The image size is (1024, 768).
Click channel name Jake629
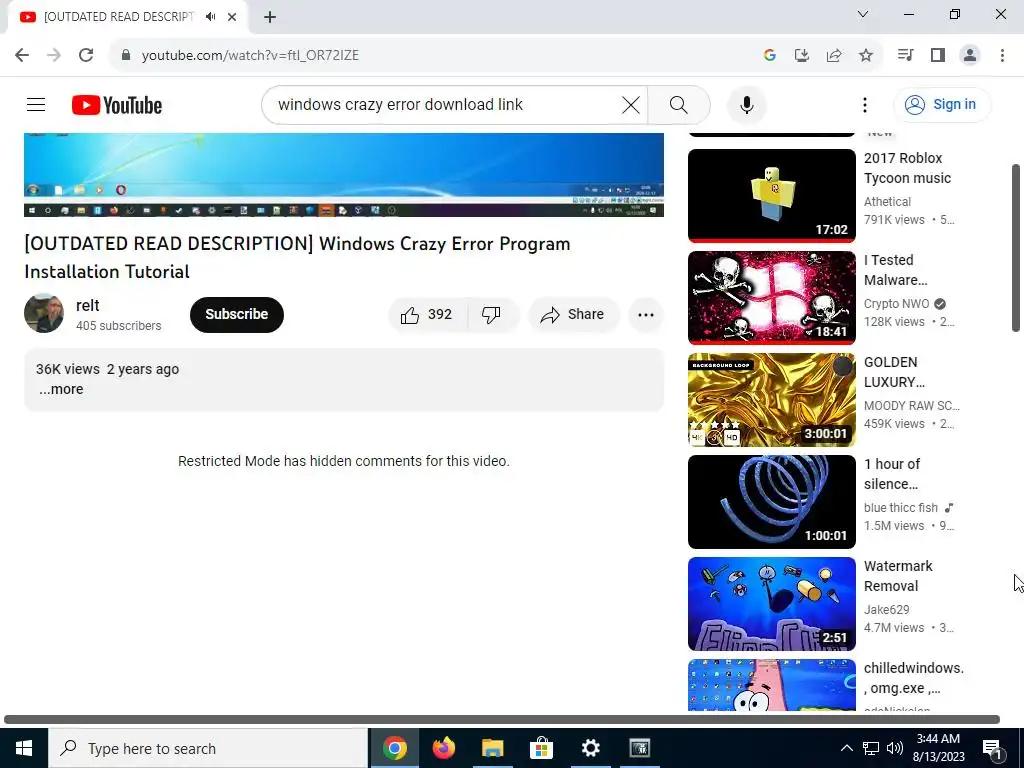click(x=886, y=609)
